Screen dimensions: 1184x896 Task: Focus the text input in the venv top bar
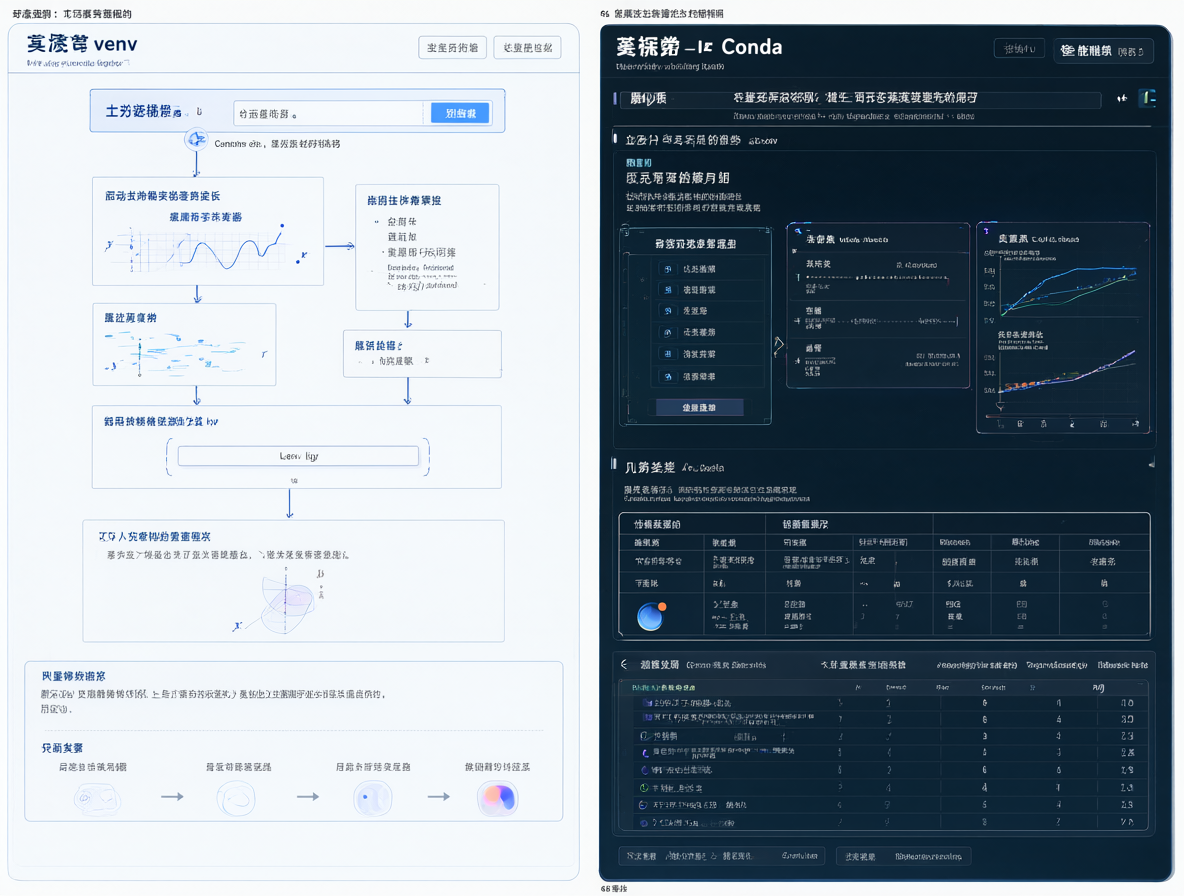tap(328, 113)
